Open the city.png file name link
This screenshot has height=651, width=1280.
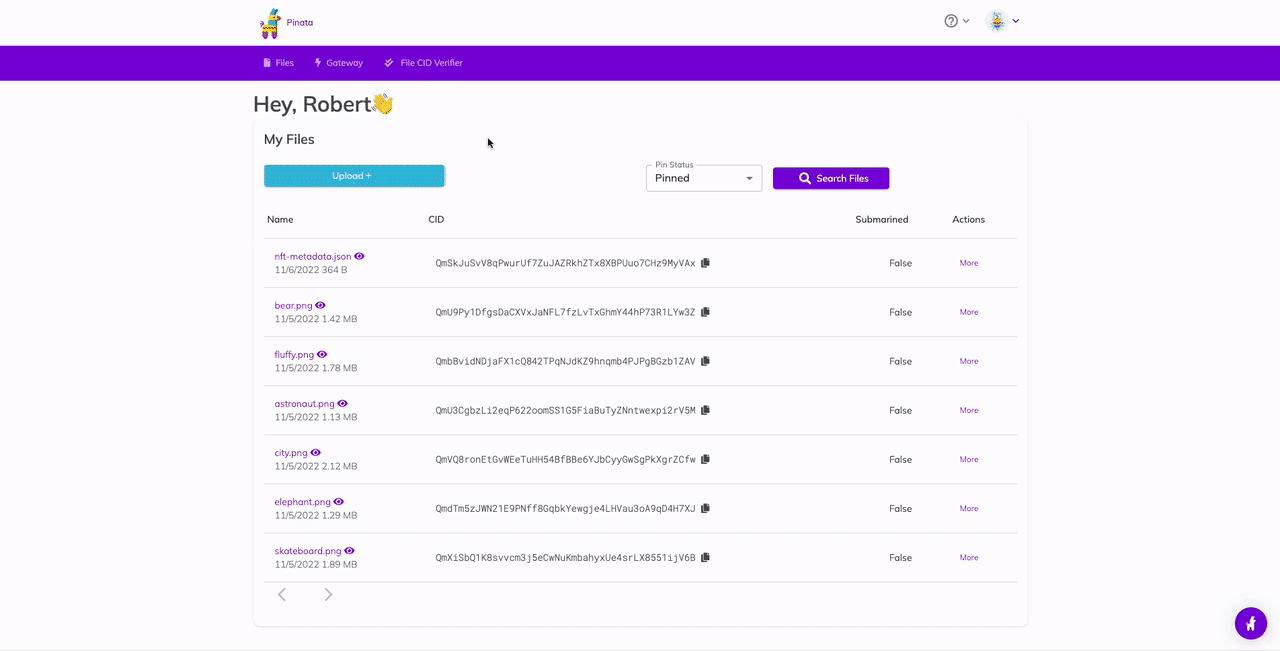tap(291, 453)
